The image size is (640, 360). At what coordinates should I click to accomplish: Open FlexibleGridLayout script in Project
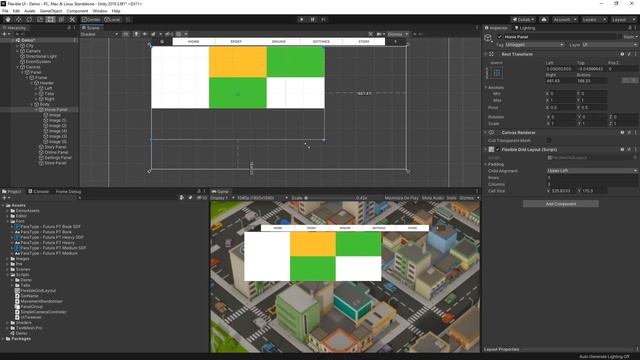tap(38, 291)
